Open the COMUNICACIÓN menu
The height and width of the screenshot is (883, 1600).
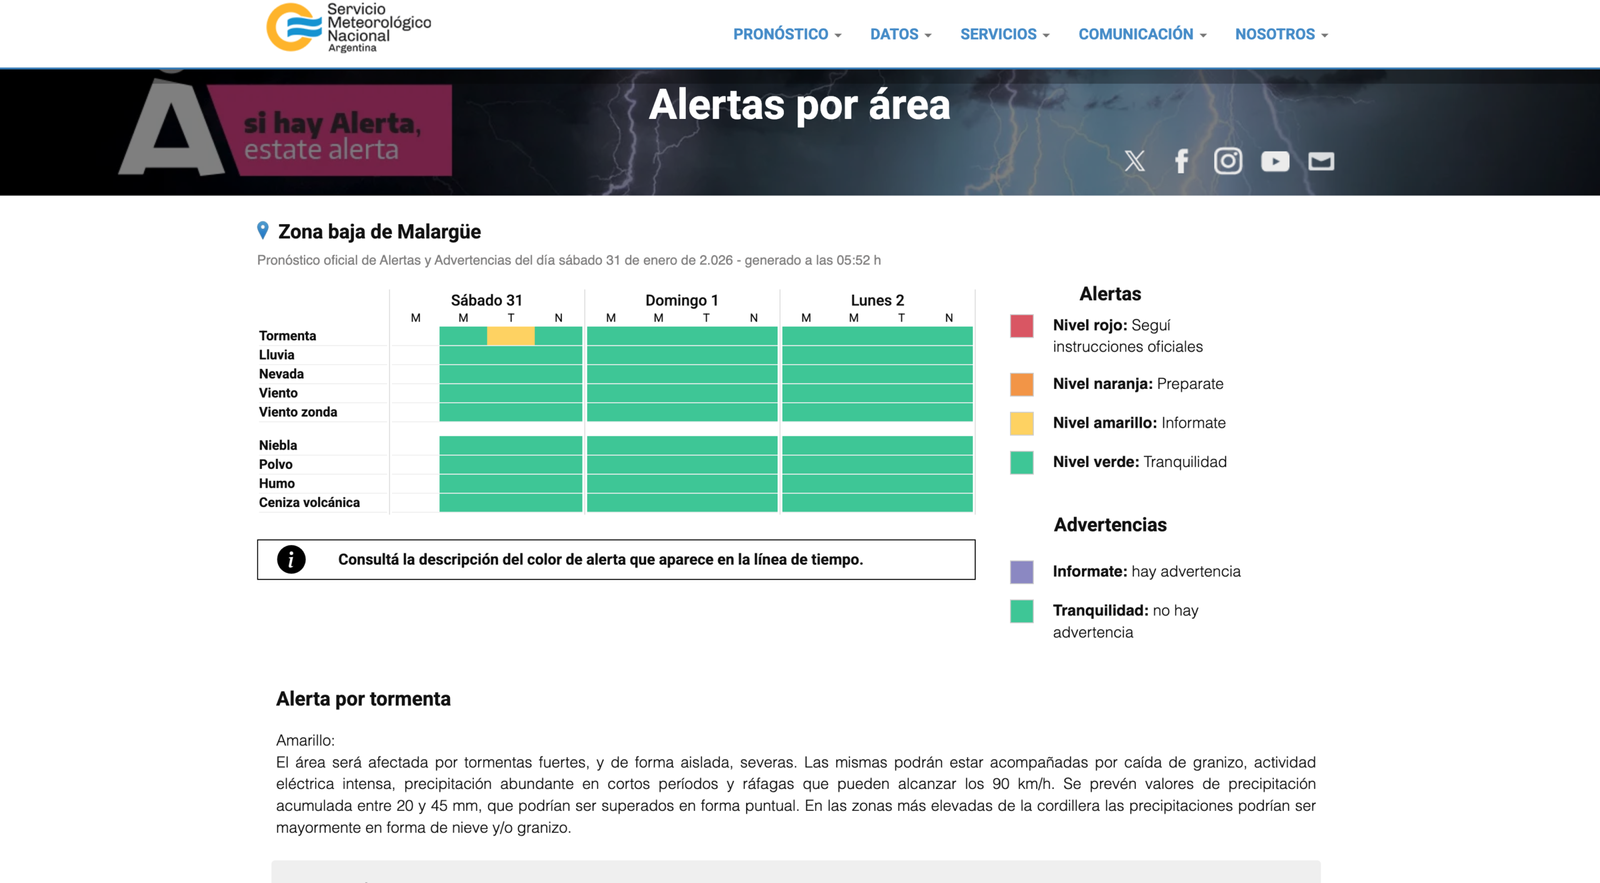(x=1142, y=34)
